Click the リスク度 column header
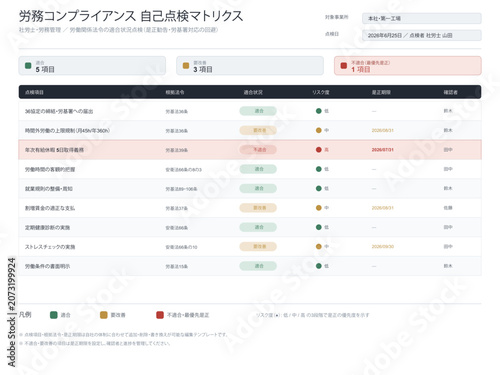The width and height of the screenshot is (500, 375). [321, 92]
